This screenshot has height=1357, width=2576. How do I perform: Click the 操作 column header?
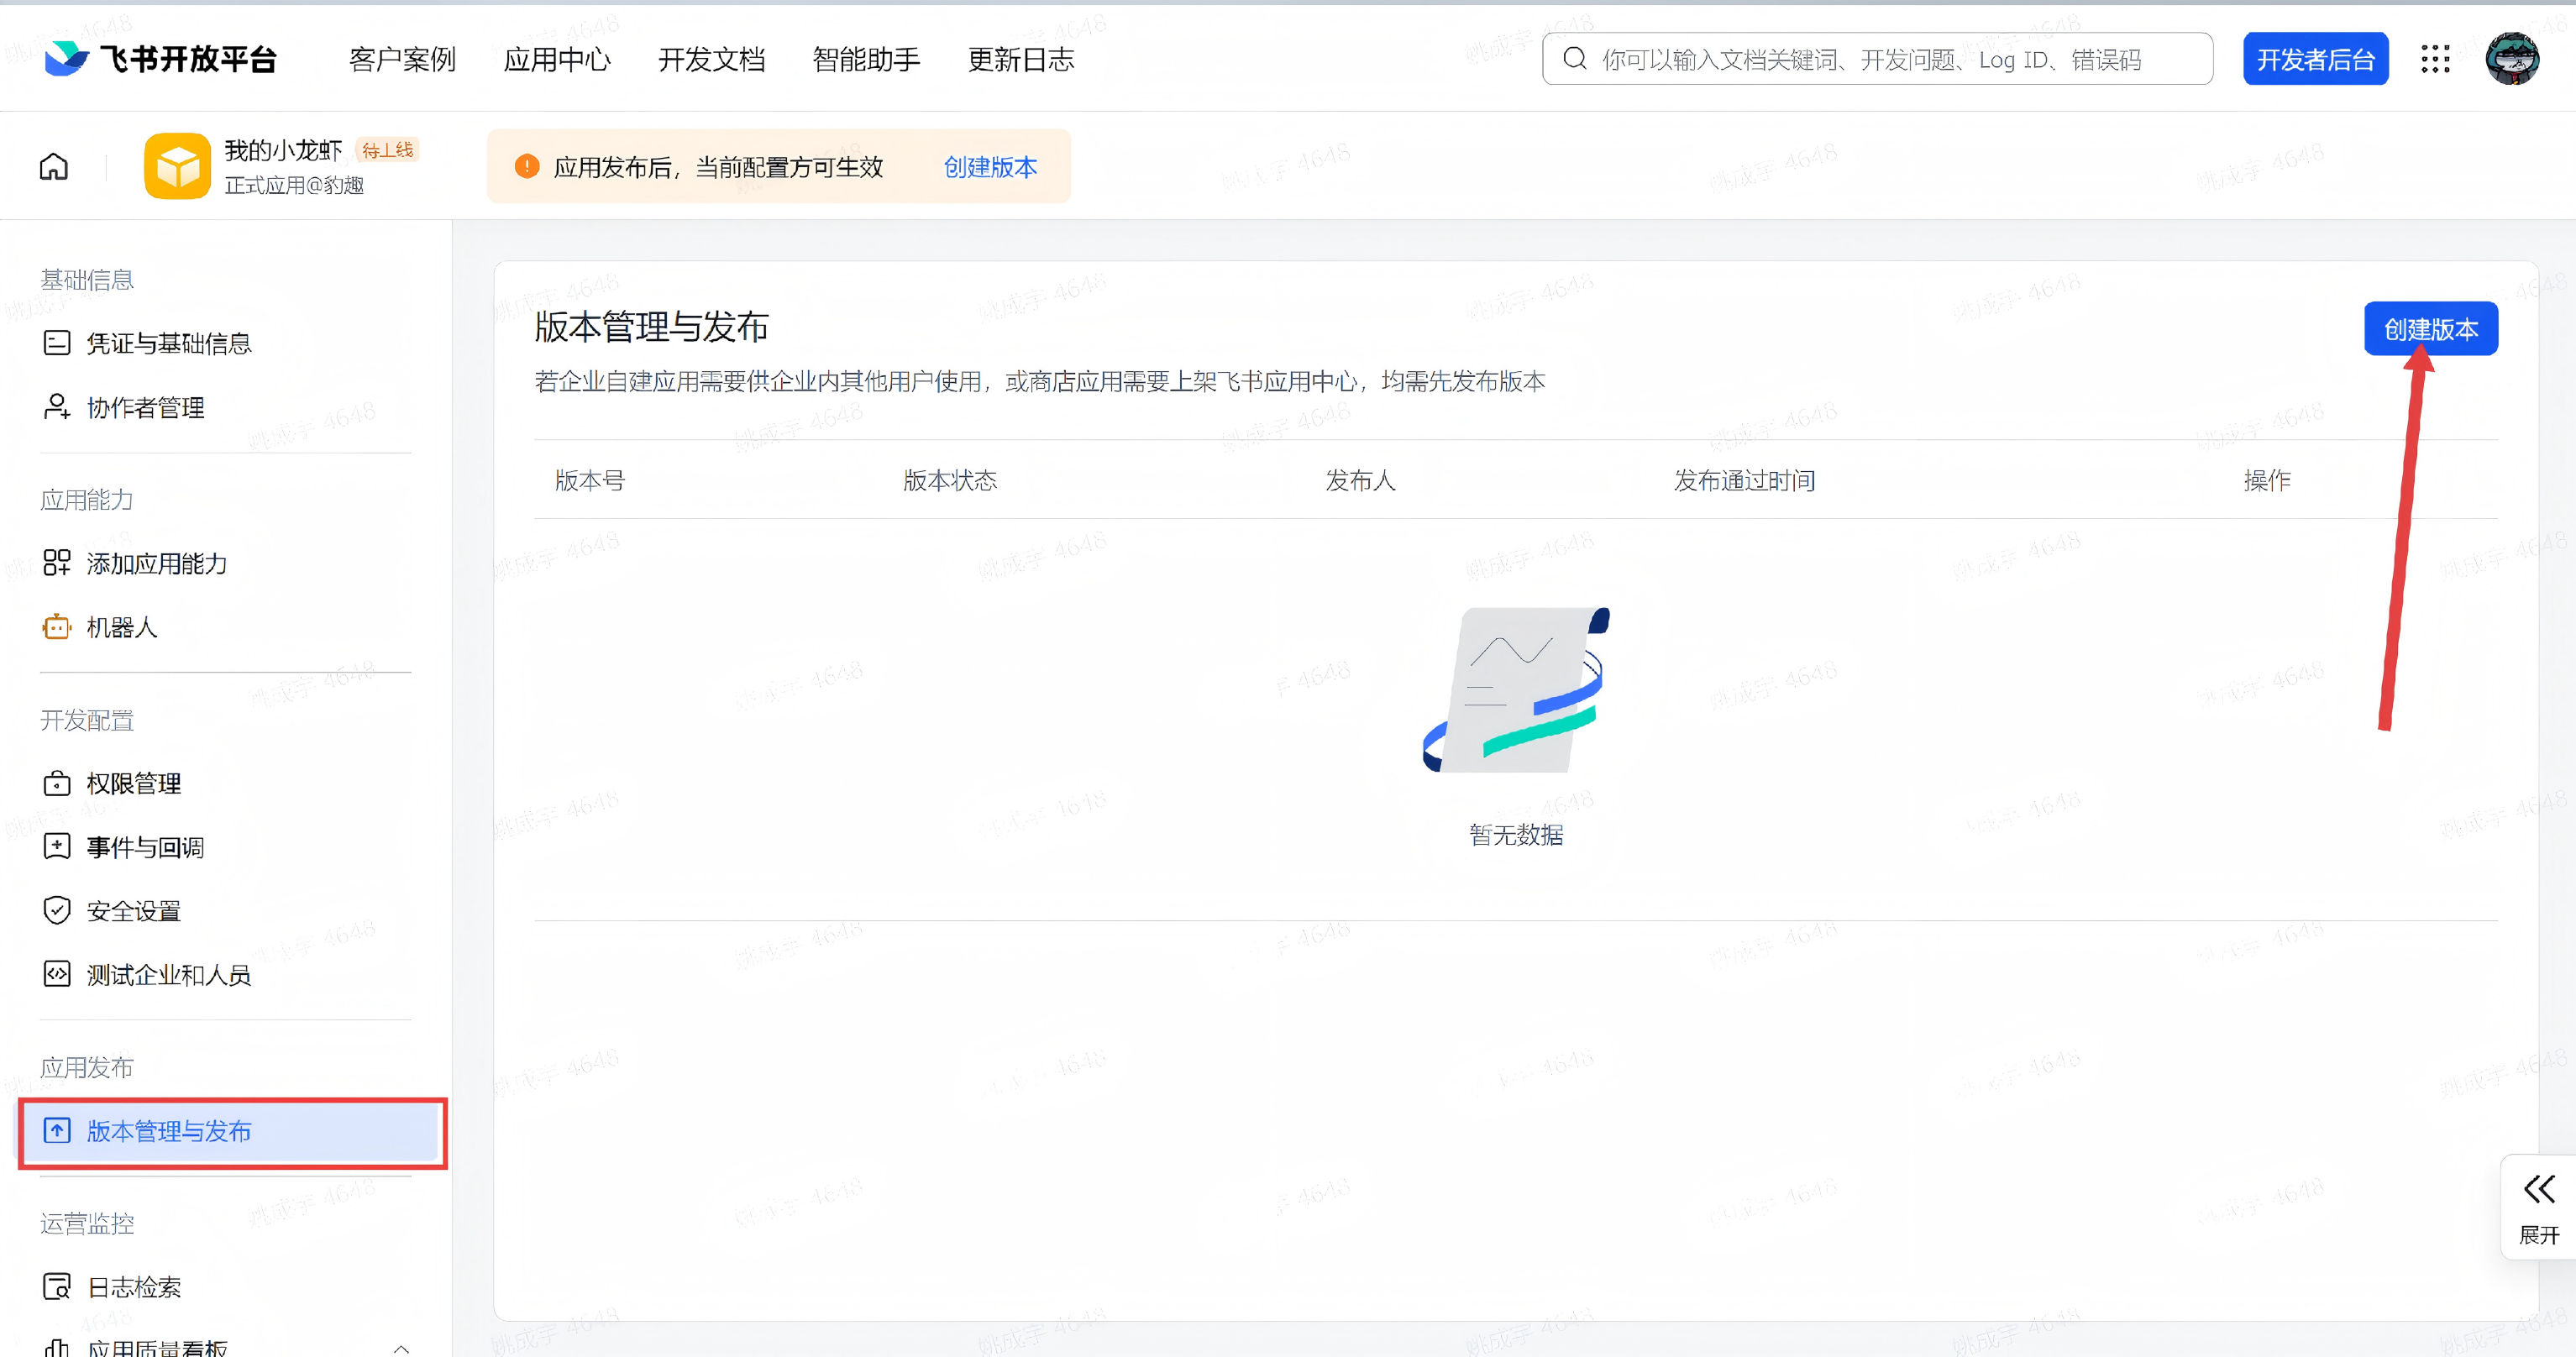(2266, 480)
